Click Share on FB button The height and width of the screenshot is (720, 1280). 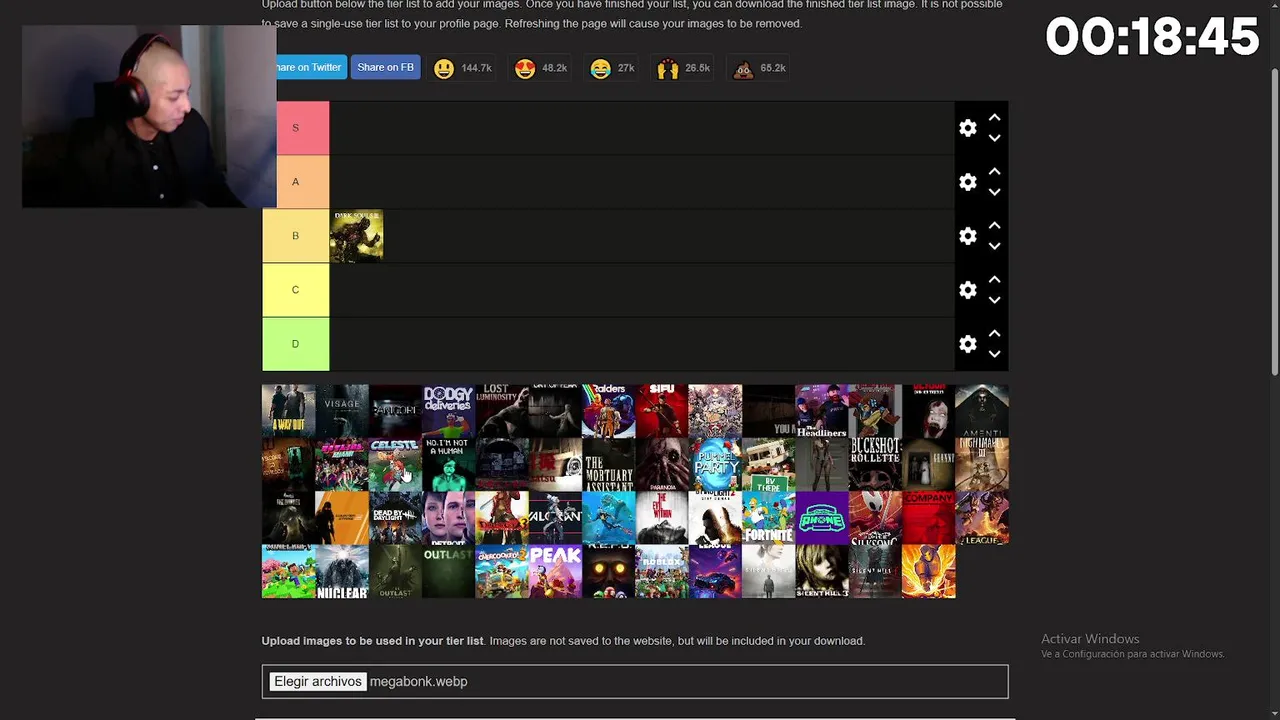tap(385, 67)
